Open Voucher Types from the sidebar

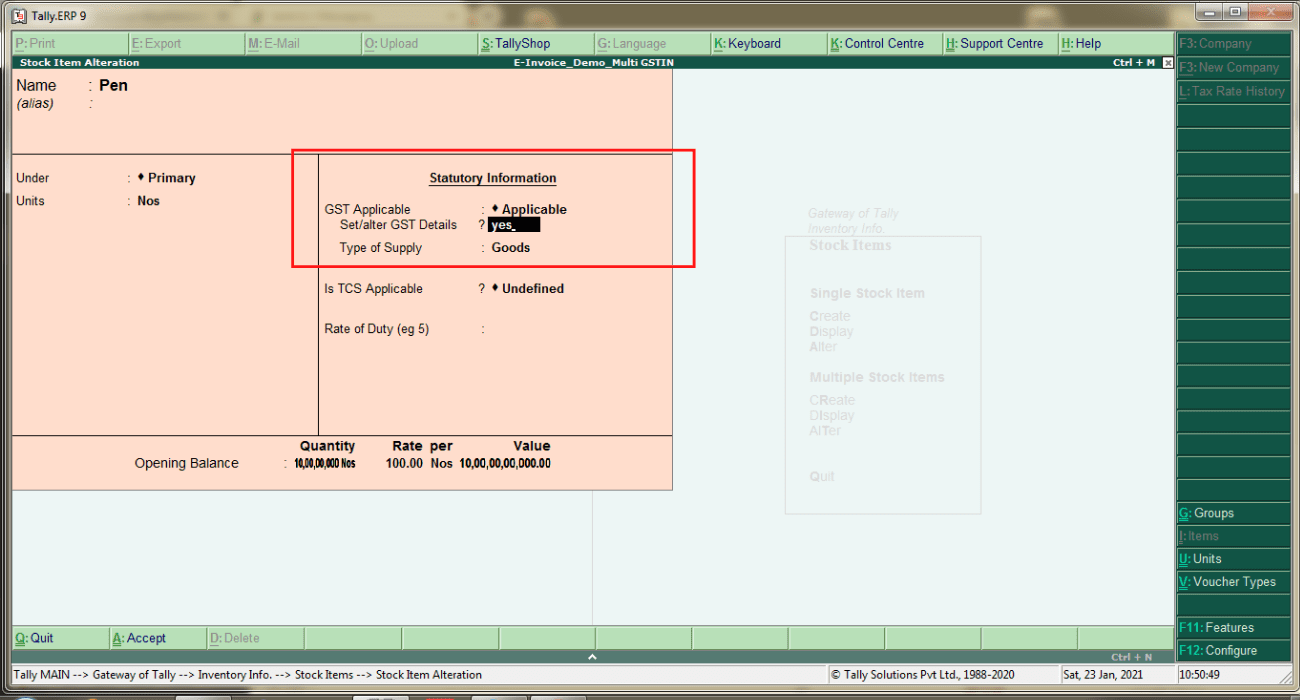(1233, 582)
